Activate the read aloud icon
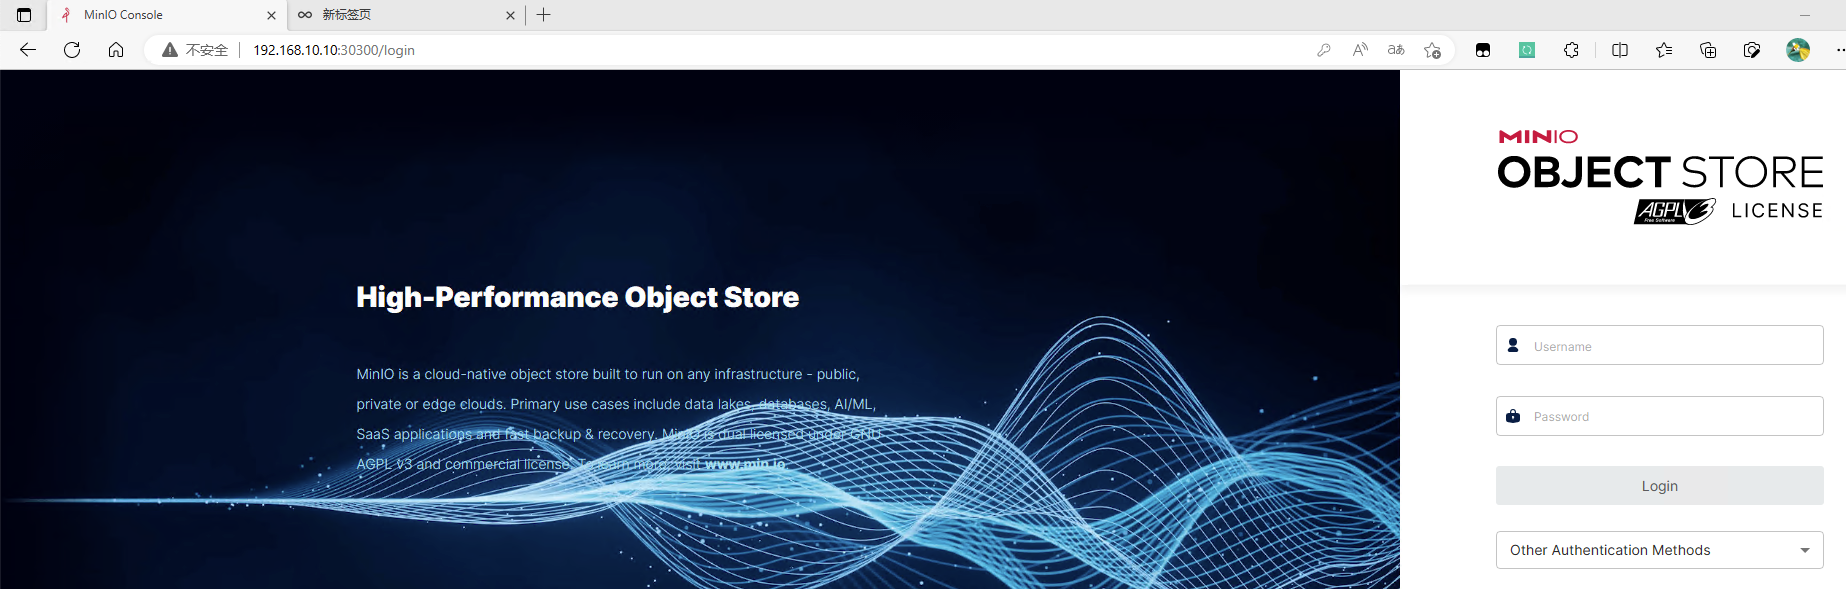 pos(1360,50)
